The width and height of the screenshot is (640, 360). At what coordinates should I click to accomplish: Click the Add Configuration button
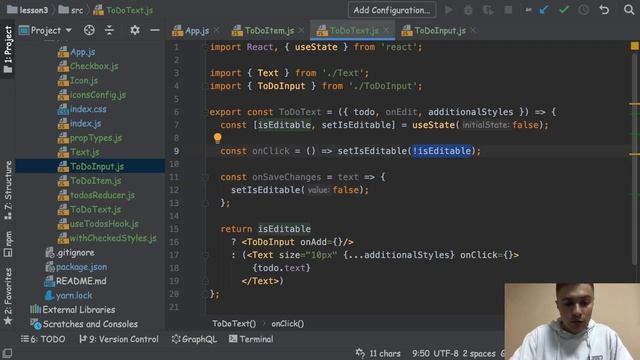coord(392,10)
